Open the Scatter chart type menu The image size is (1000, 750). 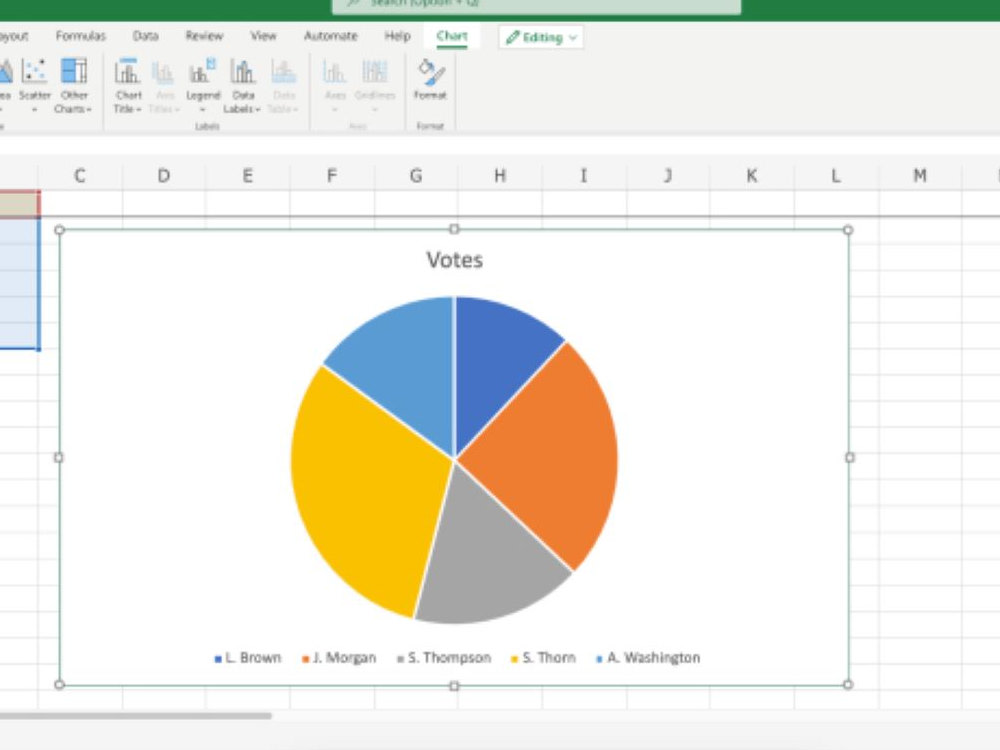[x=34, y=85]
